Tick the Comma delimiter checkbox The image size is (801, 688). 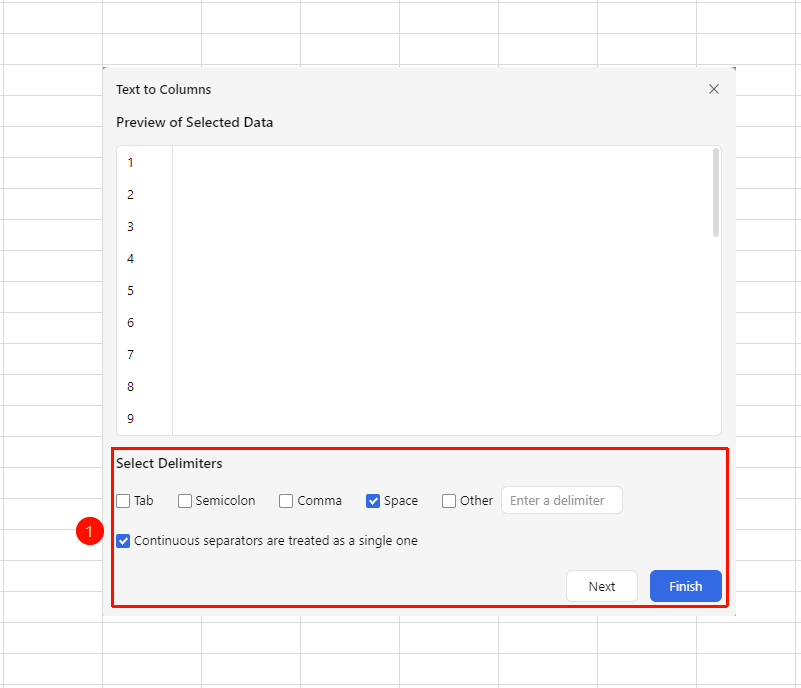[x=286, y=501]
